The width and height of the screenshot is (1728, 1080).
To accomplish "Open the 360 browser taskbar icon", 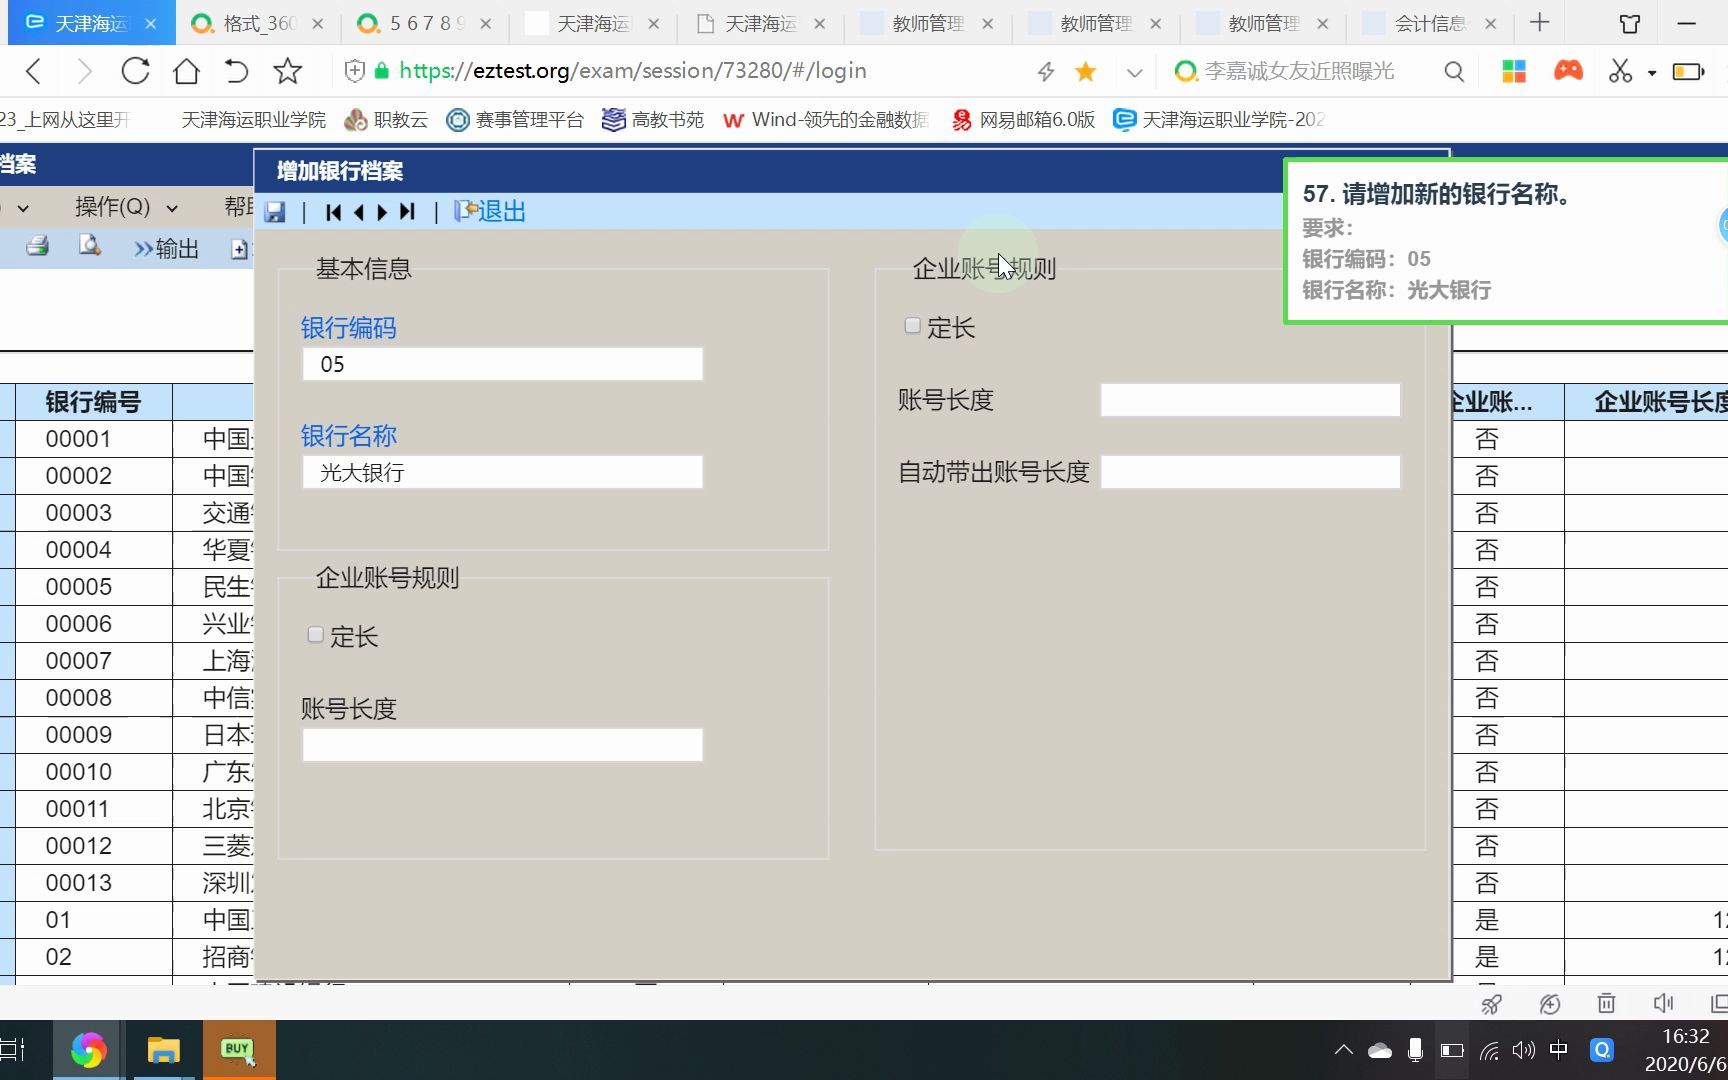I will [x=88, y=1050].
